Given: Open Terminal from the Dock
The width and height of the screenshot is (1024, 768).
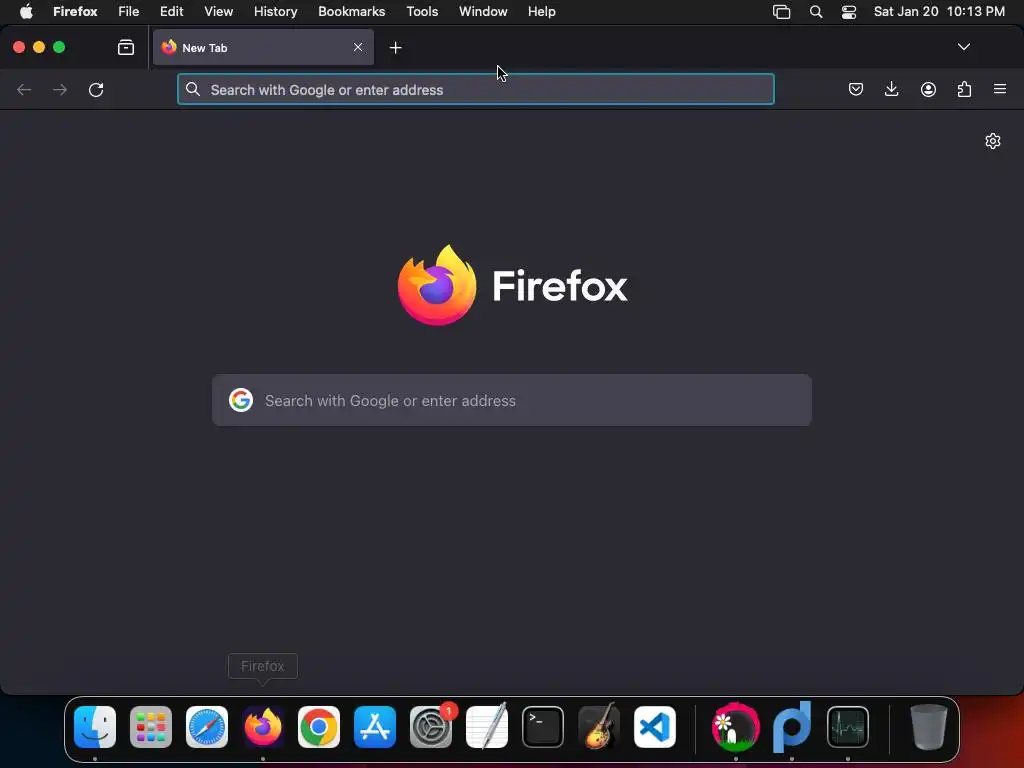Looking at the screenshot, I should 543,726.
